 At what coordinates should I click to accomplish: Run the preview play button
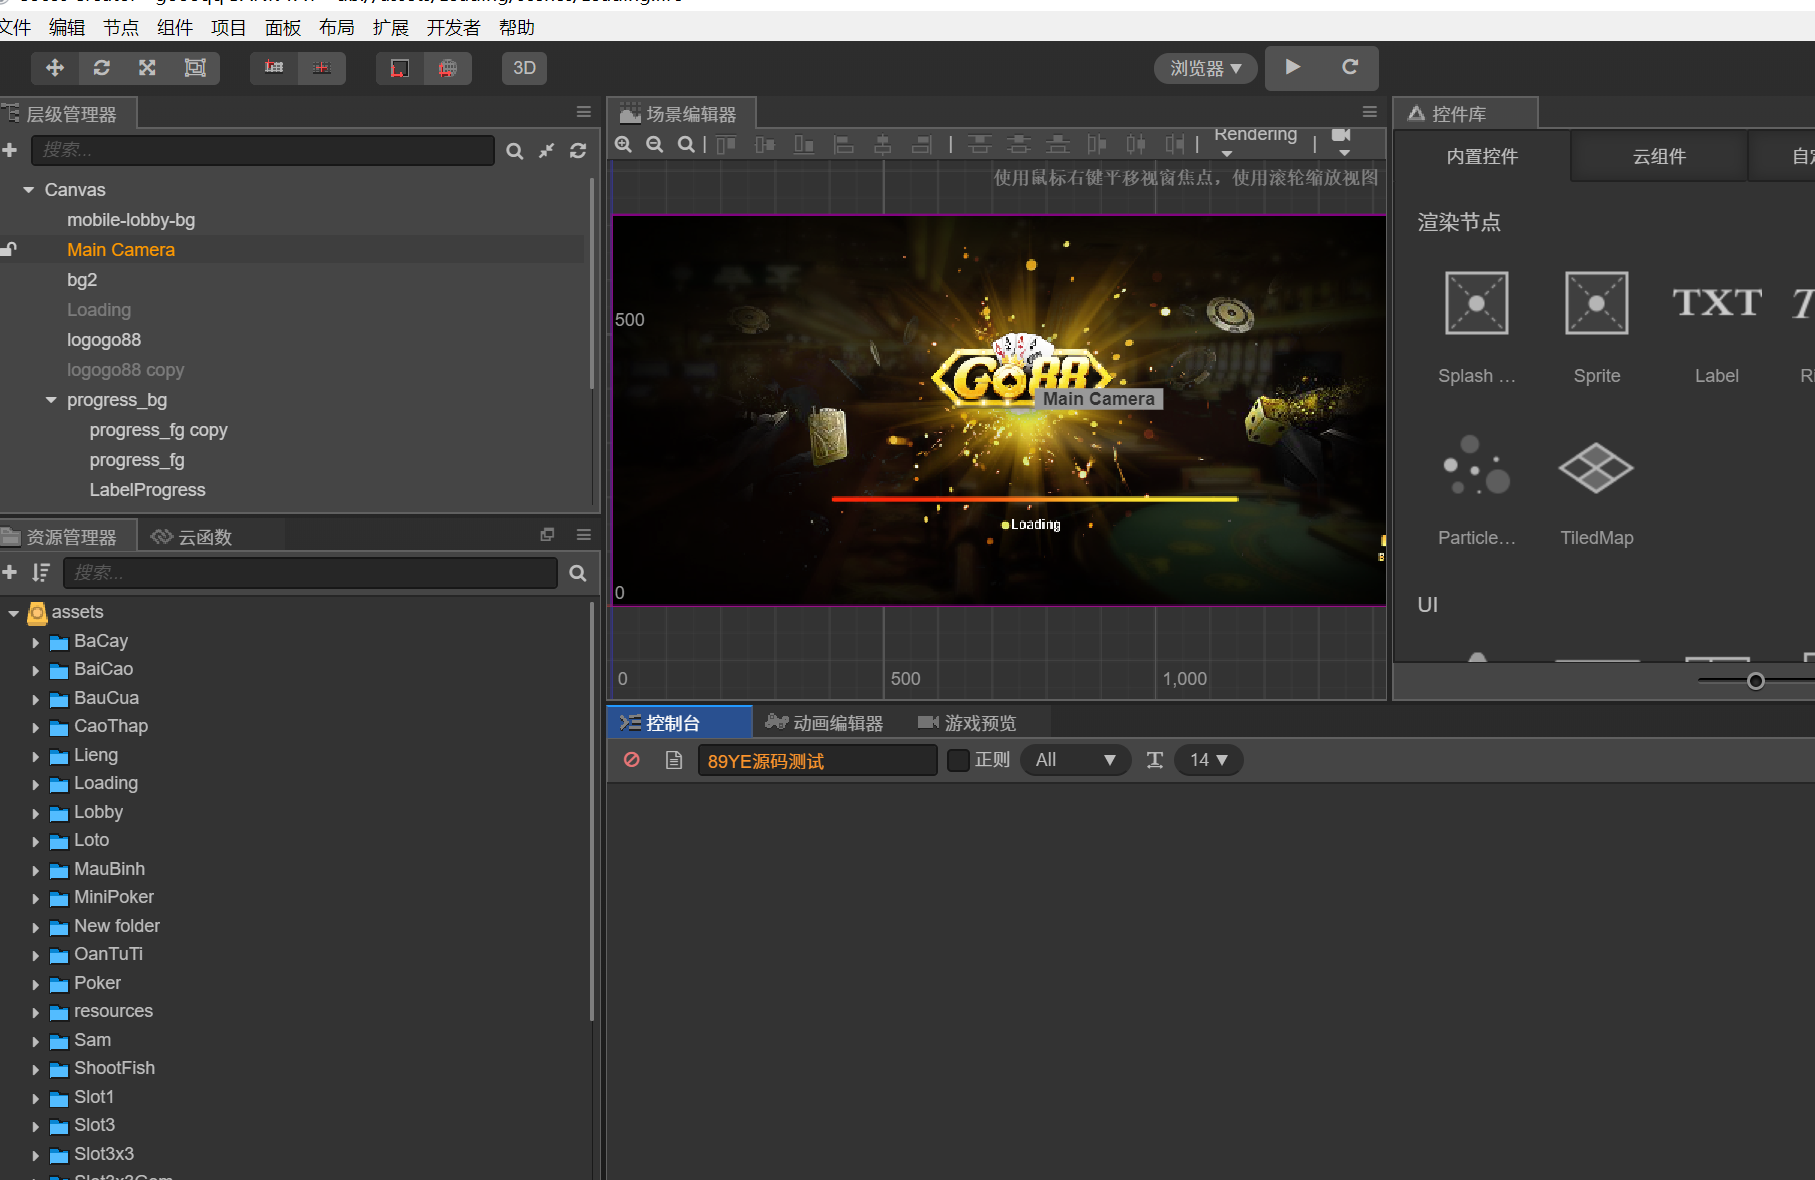point(1293,67)
